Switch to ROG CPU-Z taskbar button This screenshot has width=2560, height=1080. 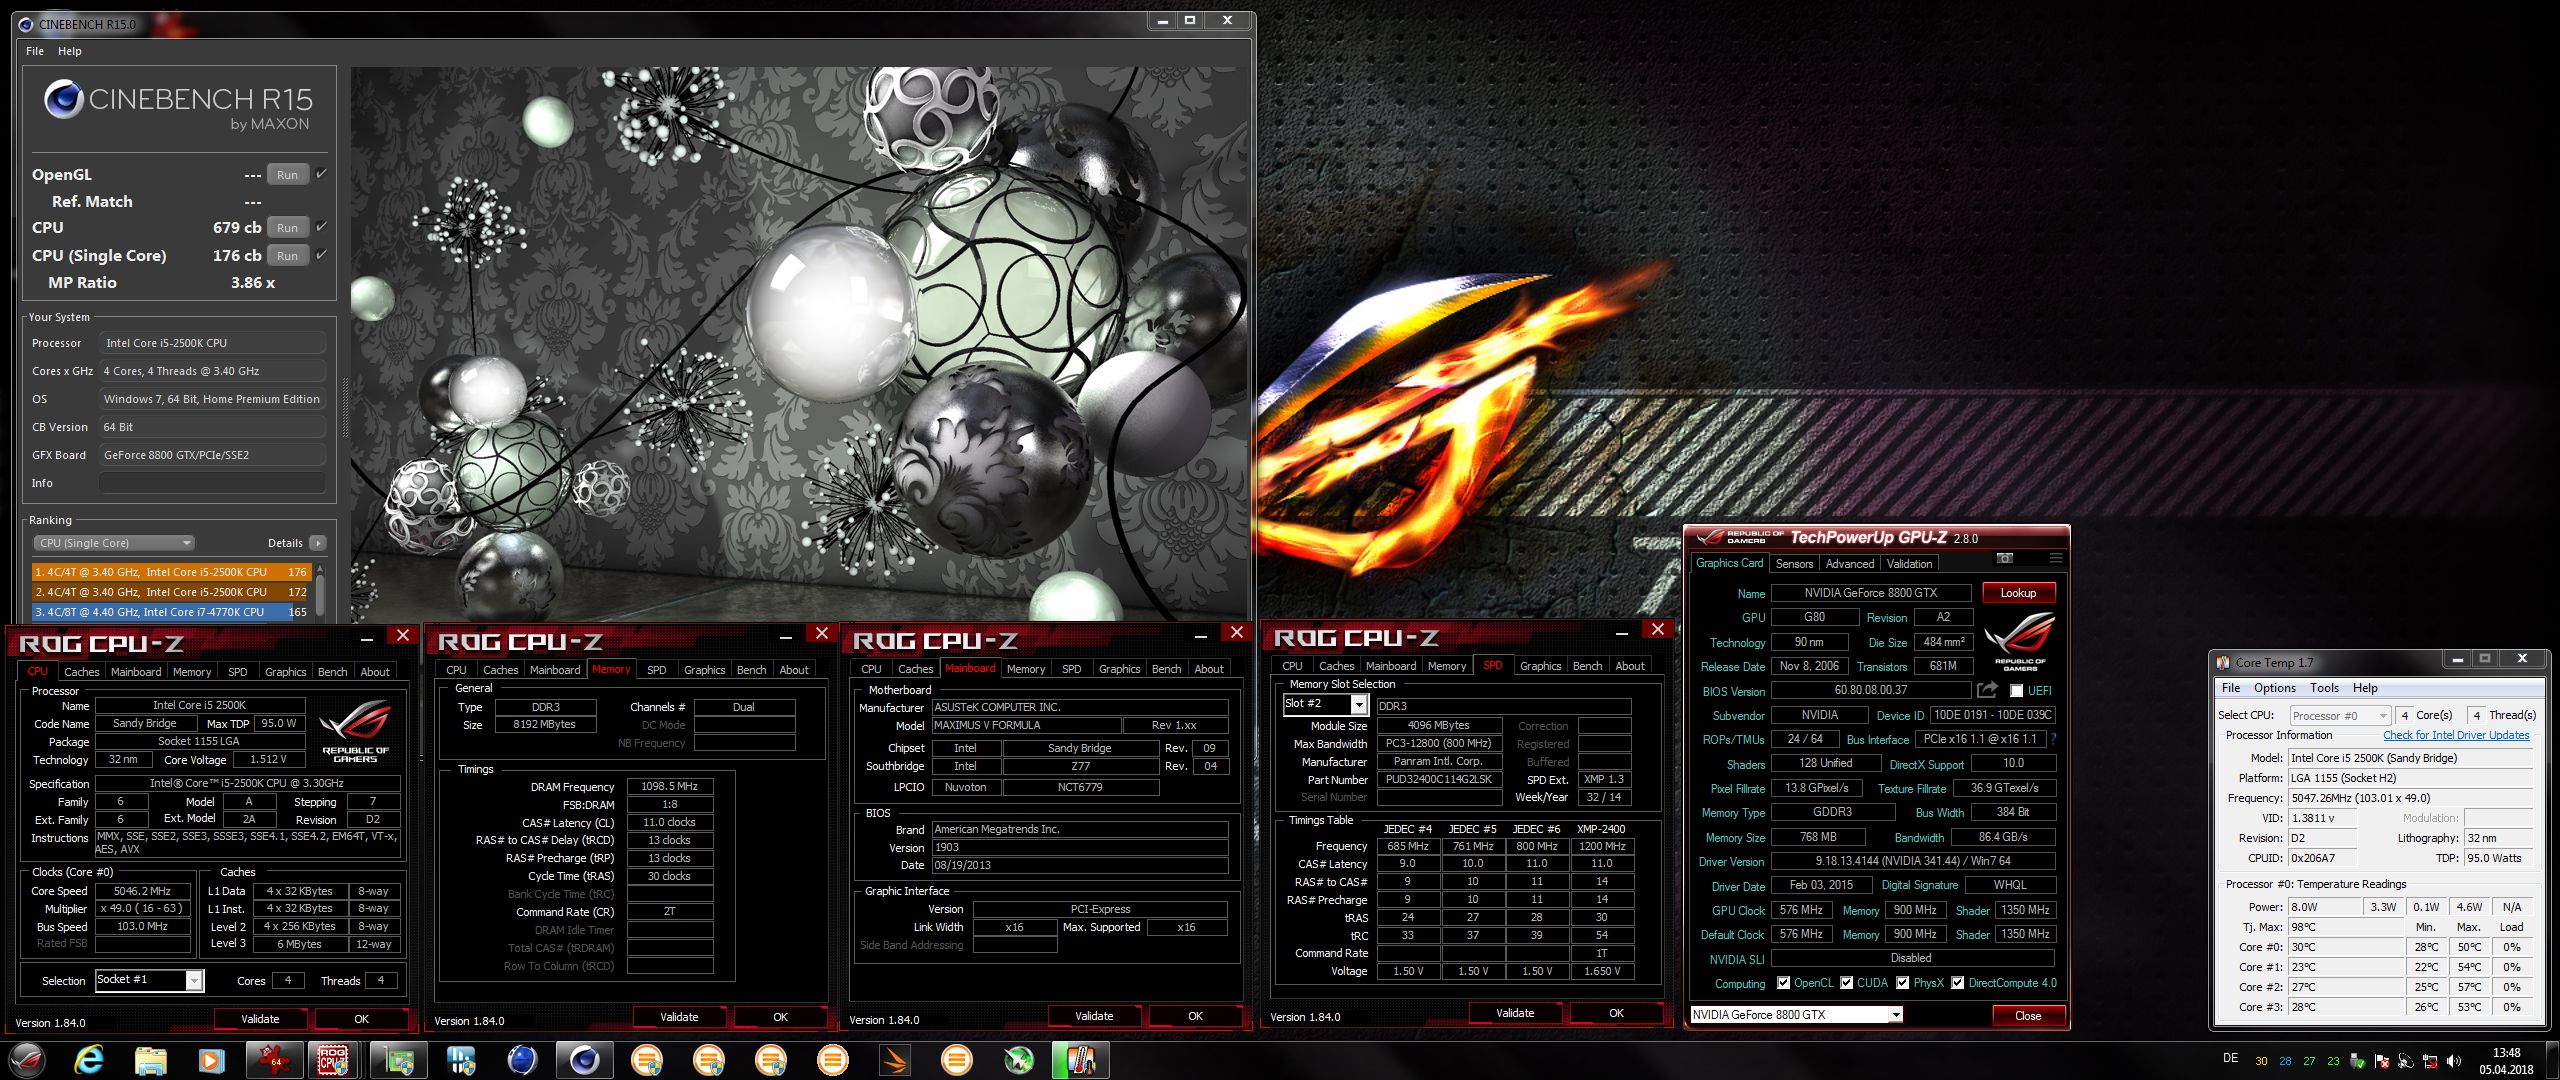[334, 1060]
